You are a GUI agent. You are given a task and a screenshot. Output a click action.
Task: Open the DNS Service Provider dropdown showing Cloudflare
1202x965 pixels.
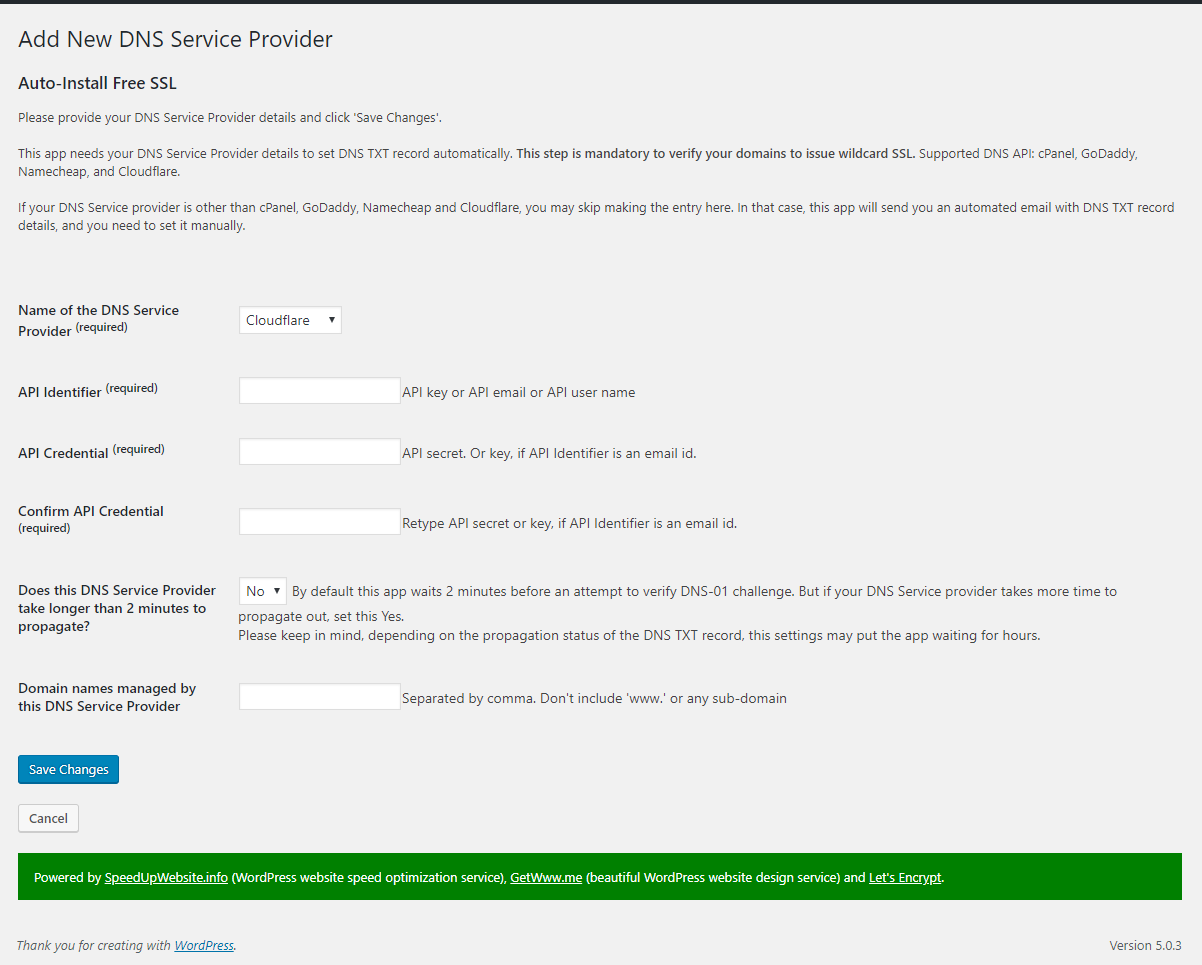[290, 320]
